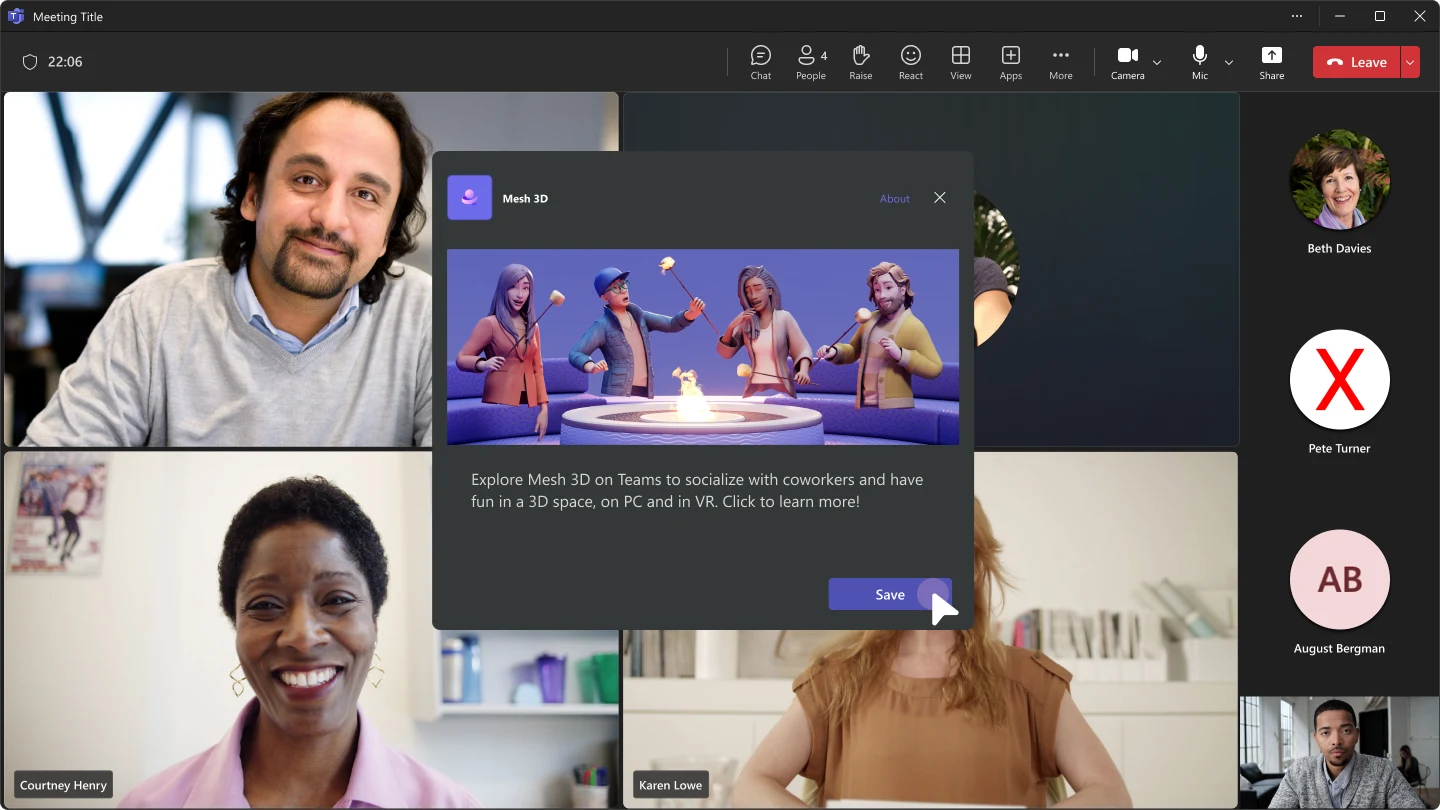
Task: Change the meeting View layout
Action: [x=961, y=62]
